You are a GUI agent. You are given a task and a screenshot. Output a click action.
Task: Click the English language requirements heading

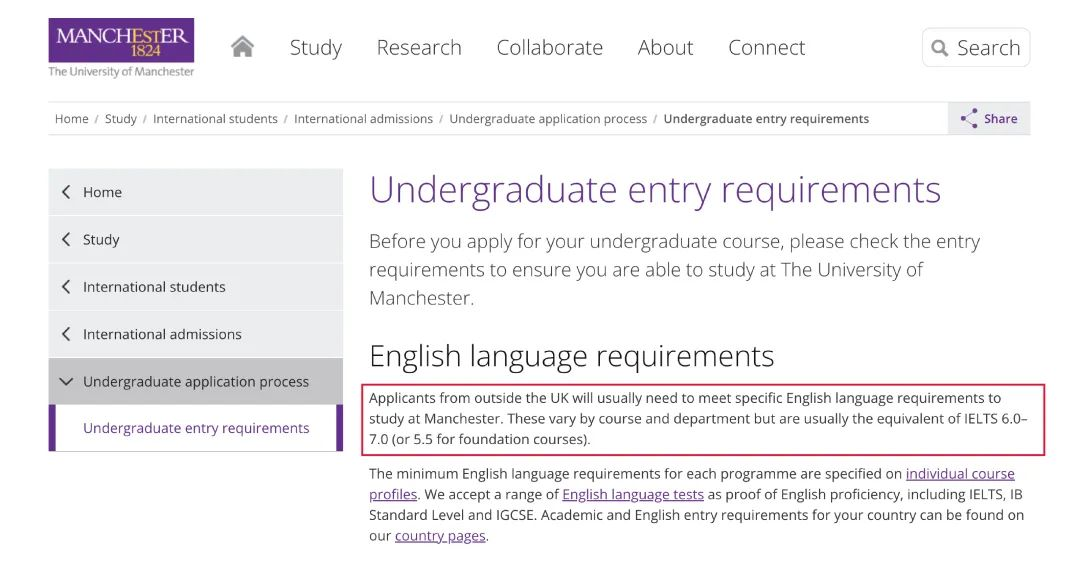pos(572,356)
